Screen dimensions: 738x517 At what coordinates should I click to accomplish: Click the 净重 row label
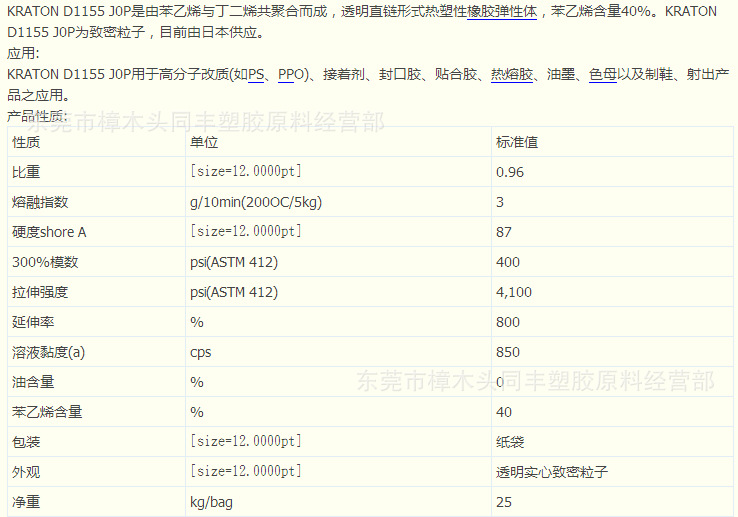point(26,502)
